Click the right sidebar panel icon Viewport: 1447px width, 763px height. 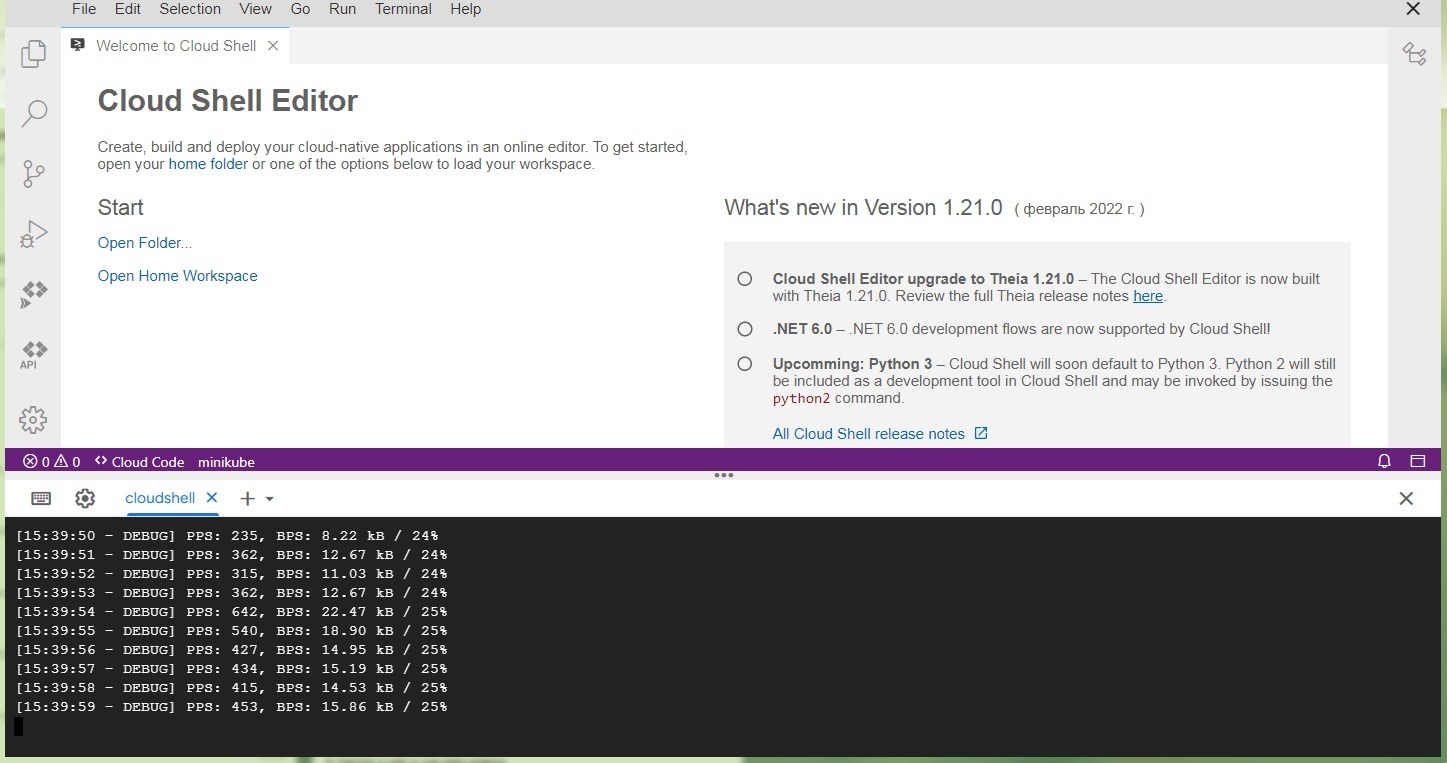click(x=1414, y=54)
